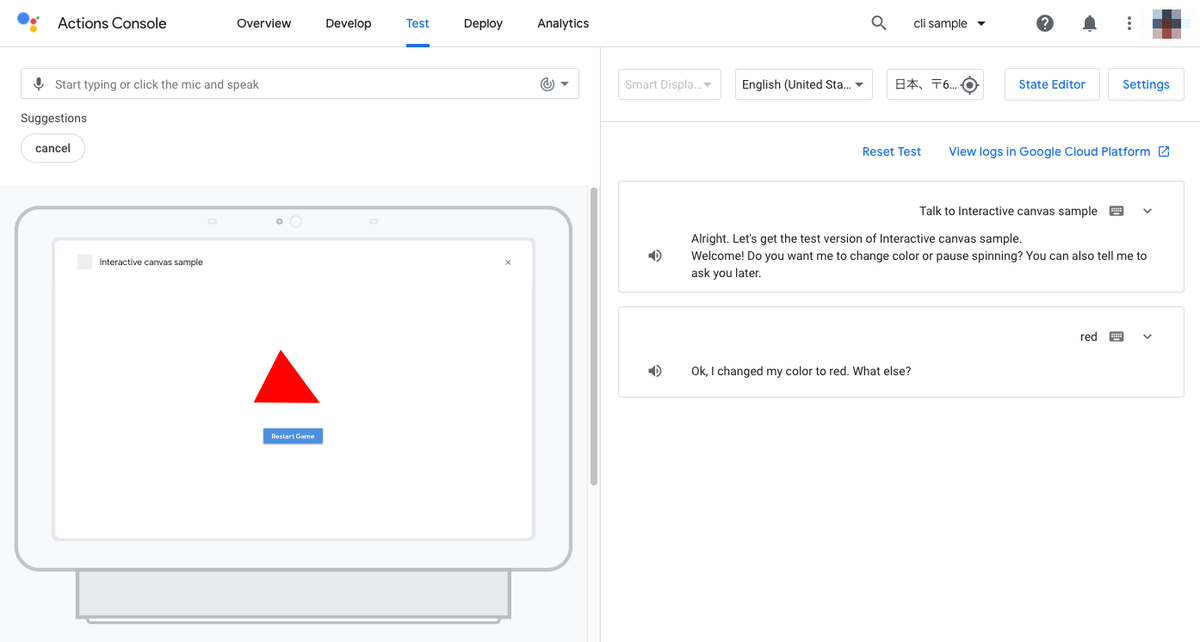Open the help question mark icon
The height and width of the screenshot is (642, 1200).
tap(1045, 23)
